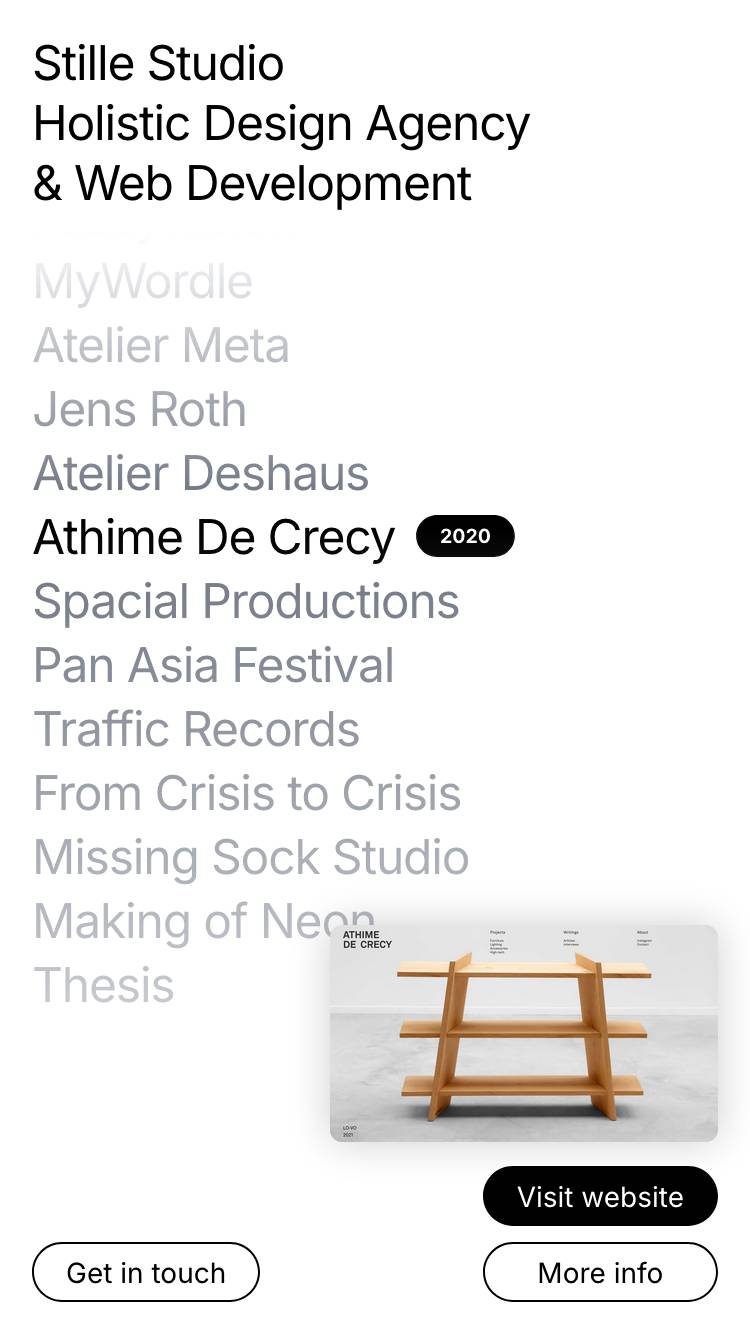This screenshot has width=750, height=1334.
Task: Open Missing Sock Studio project
Action: (251, 858)
